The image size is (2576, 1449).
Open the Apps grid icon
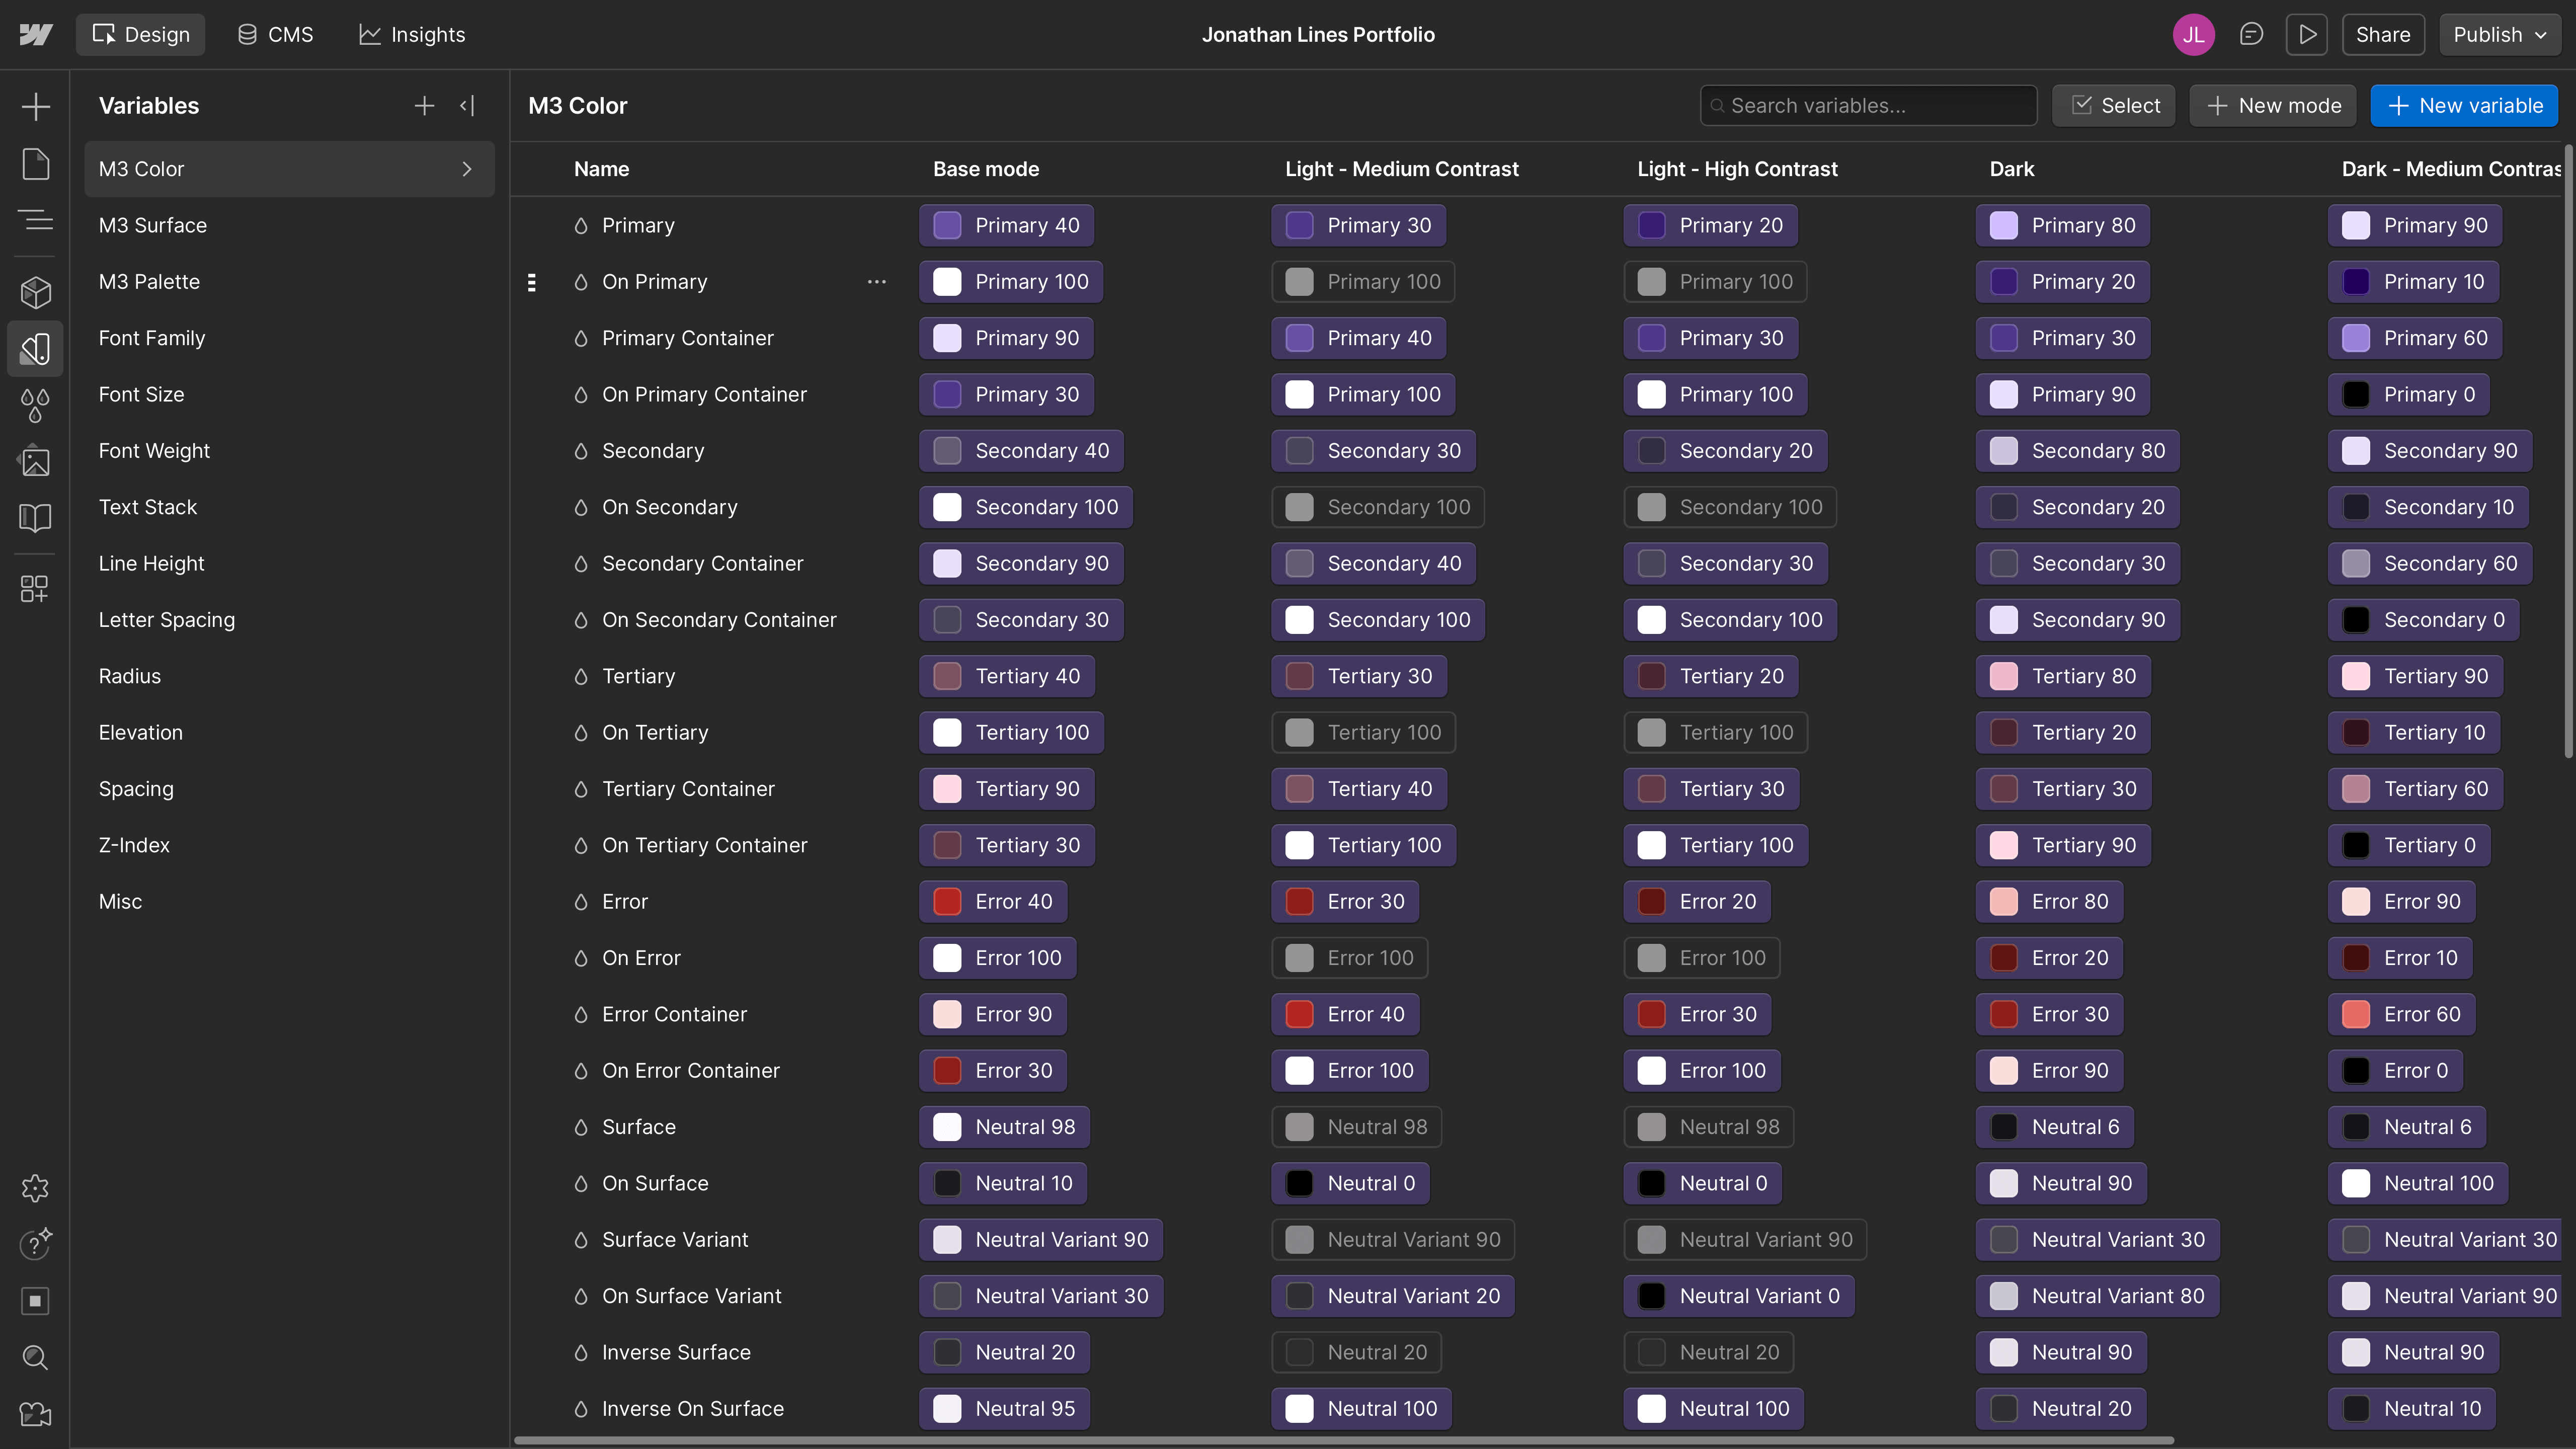click(x=35, y=588)
